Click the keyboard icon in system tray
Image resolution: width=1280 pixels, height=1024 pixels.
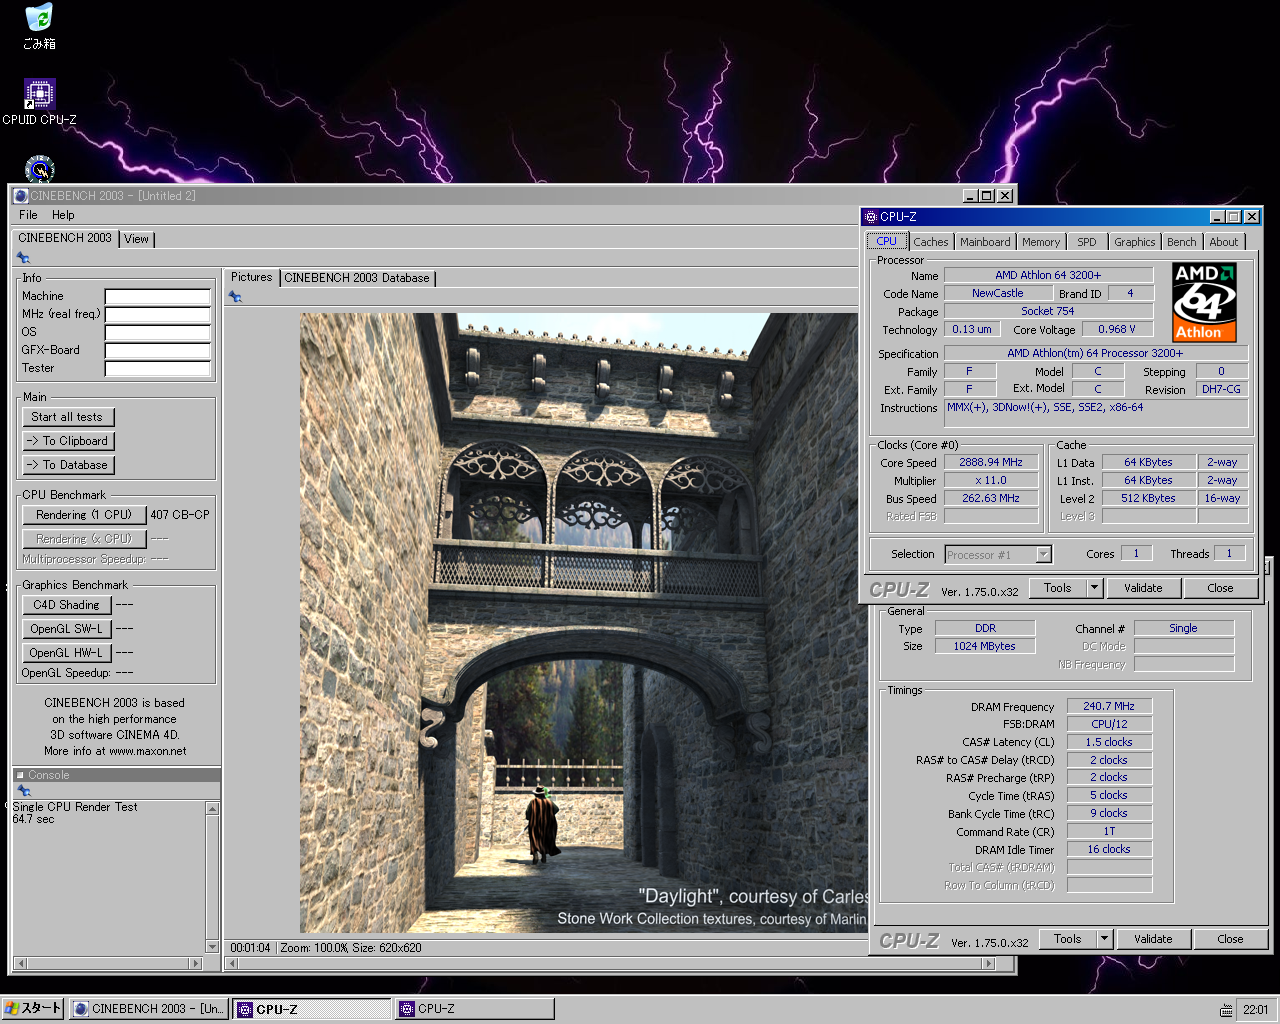tap(1226, 1010)
